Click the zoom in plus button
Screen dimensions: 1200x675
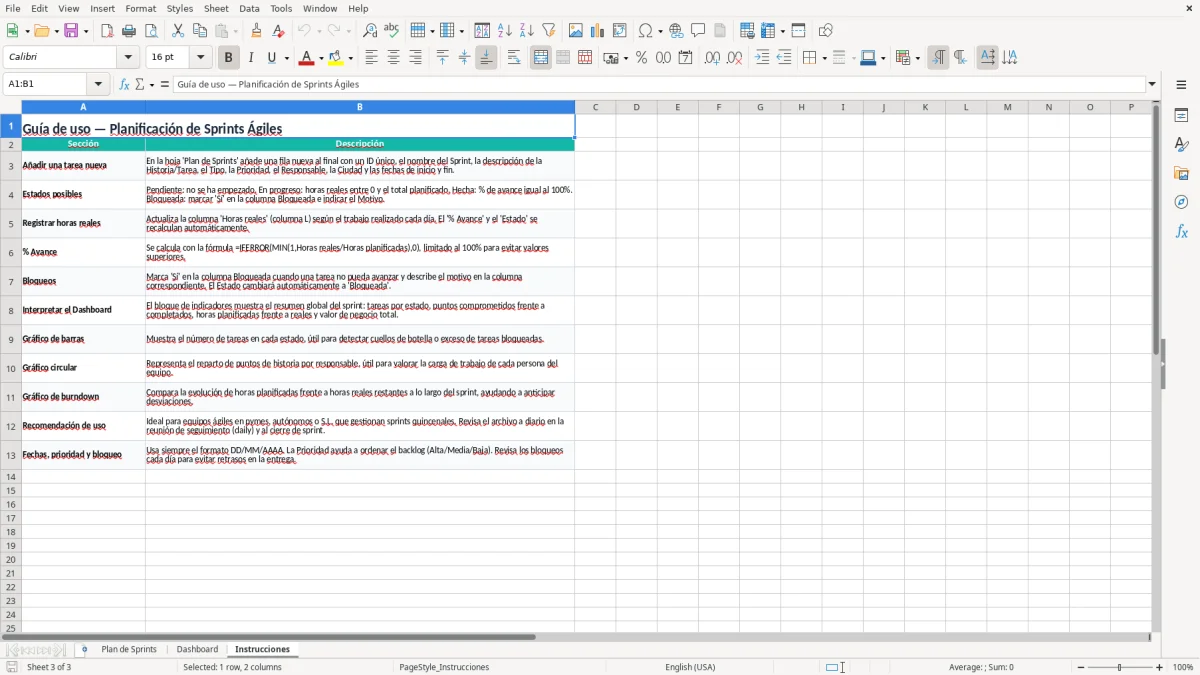(x=1160, y=667)
